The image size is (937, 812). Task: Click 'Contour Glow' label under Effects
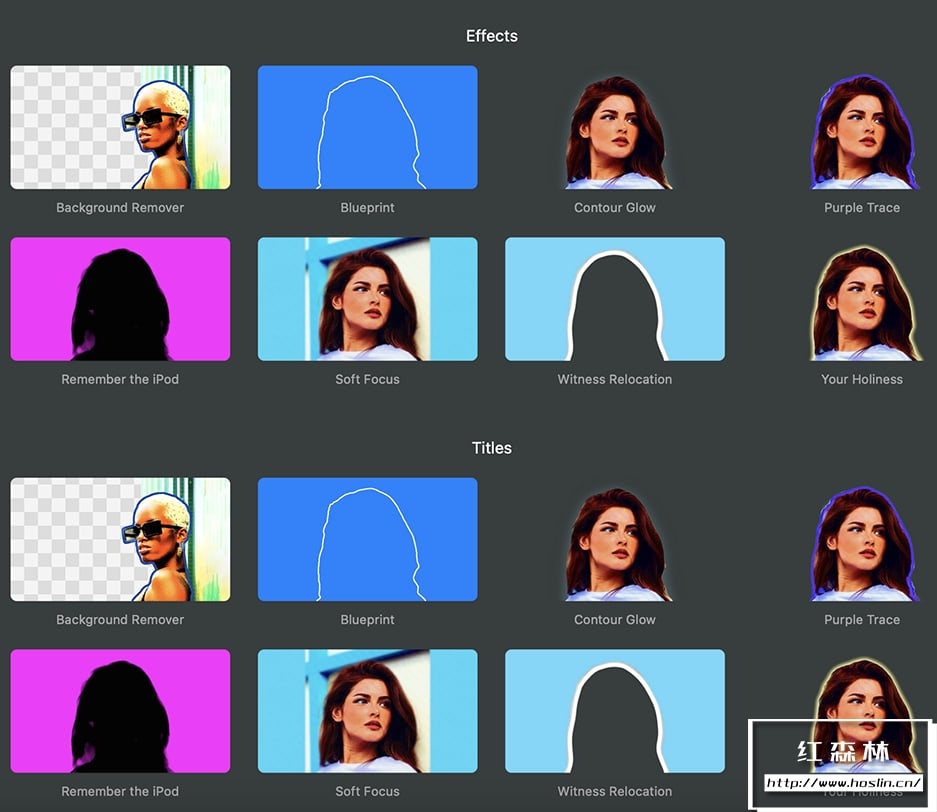(x=615, y=207)
